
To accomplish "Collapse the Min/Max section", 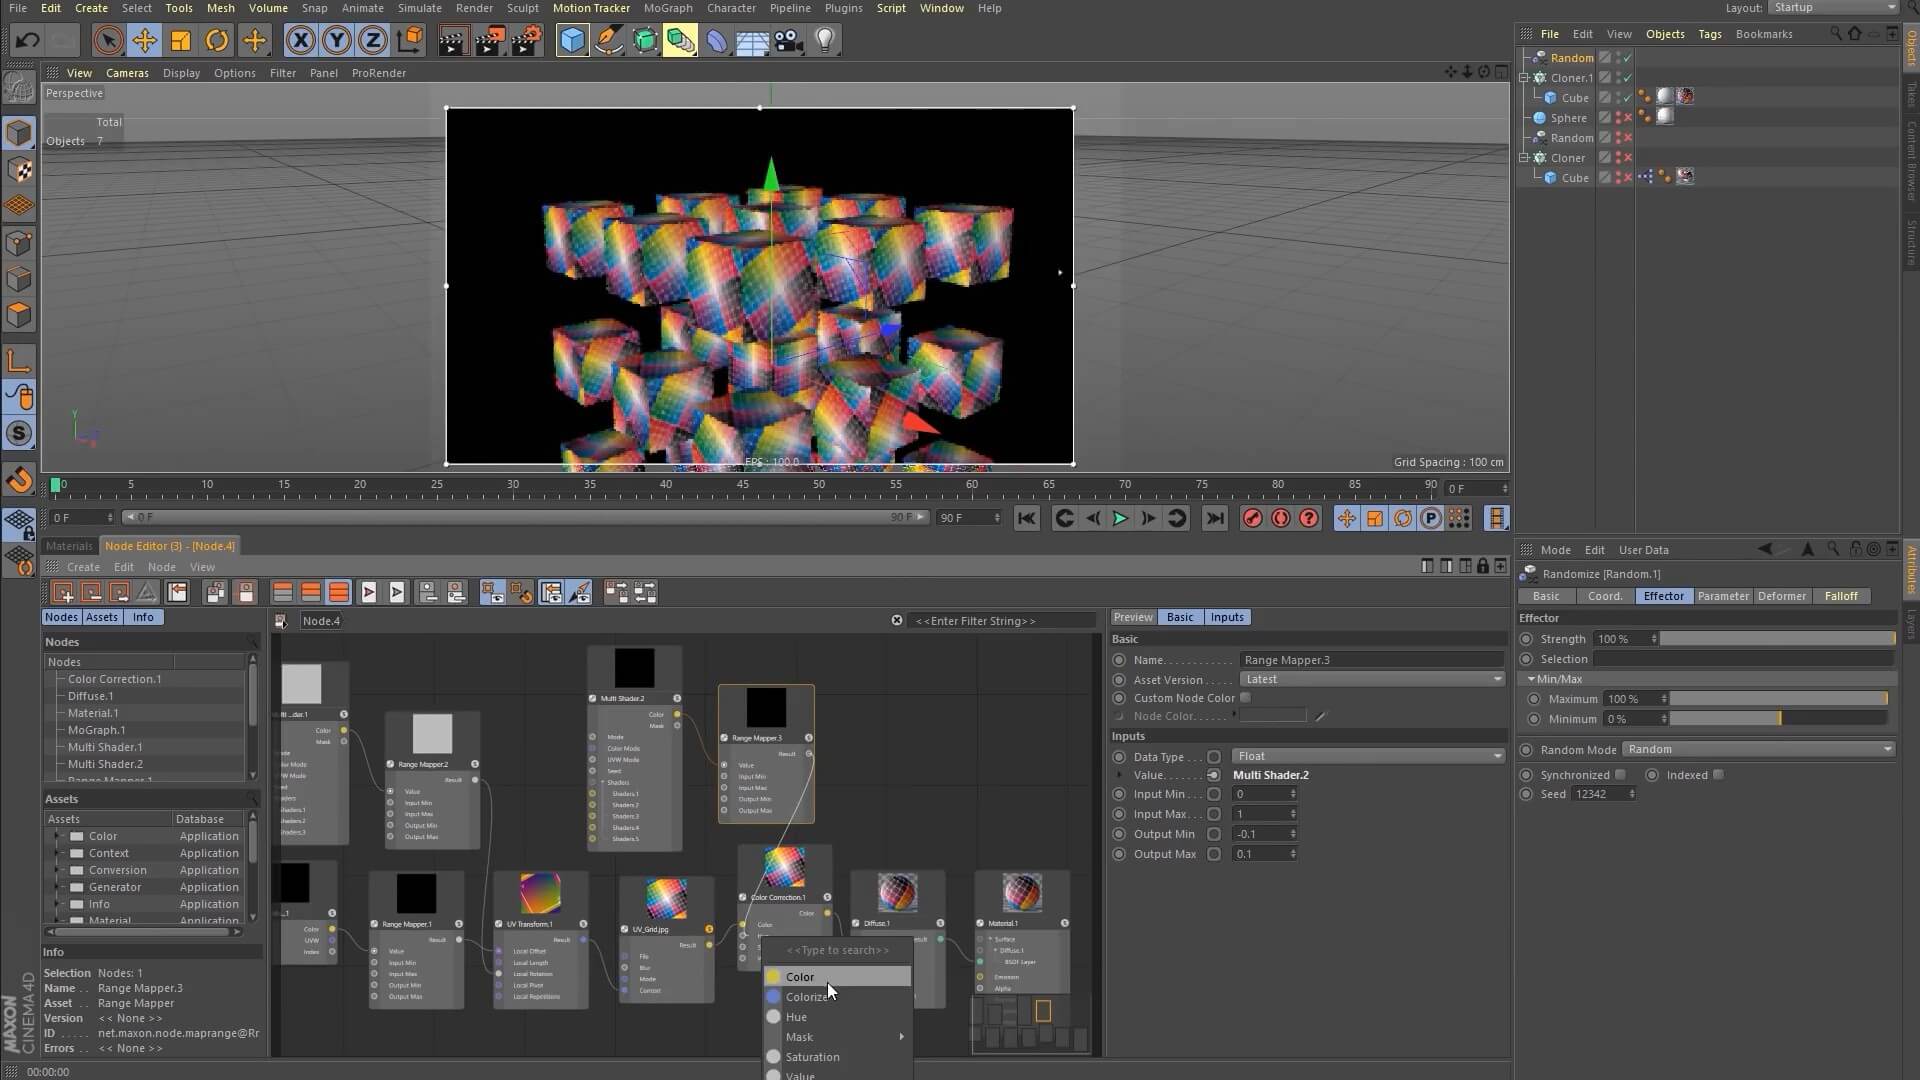I will pyautogui.click(x=1531, y=679).
